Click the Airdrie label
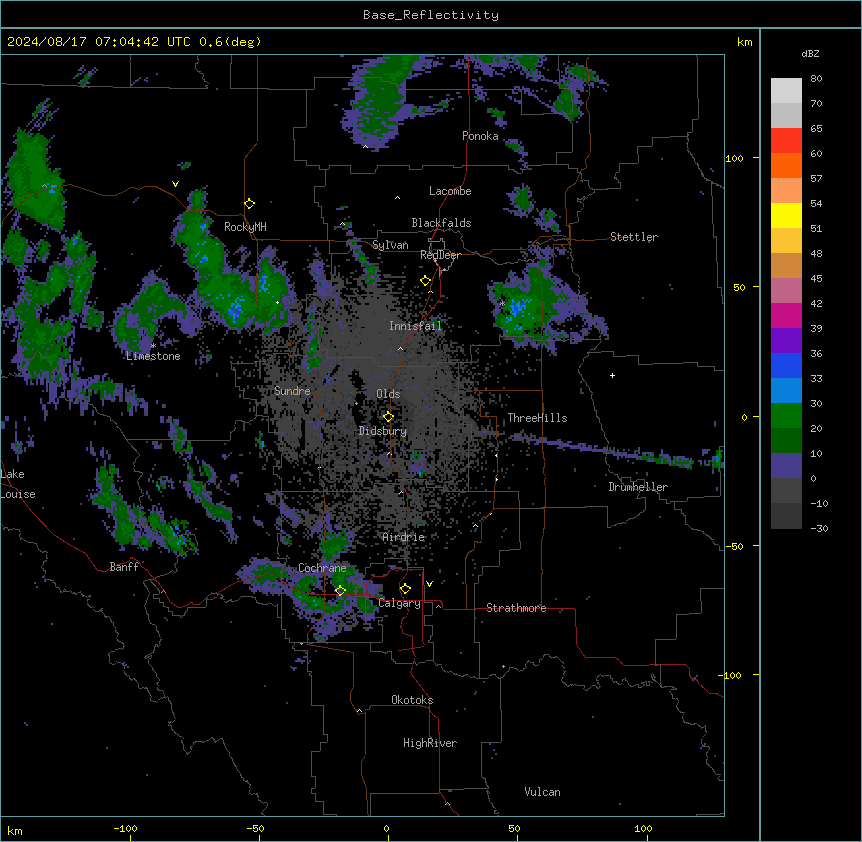The width and height of the screenshot is (862, 842). [404, 537]
